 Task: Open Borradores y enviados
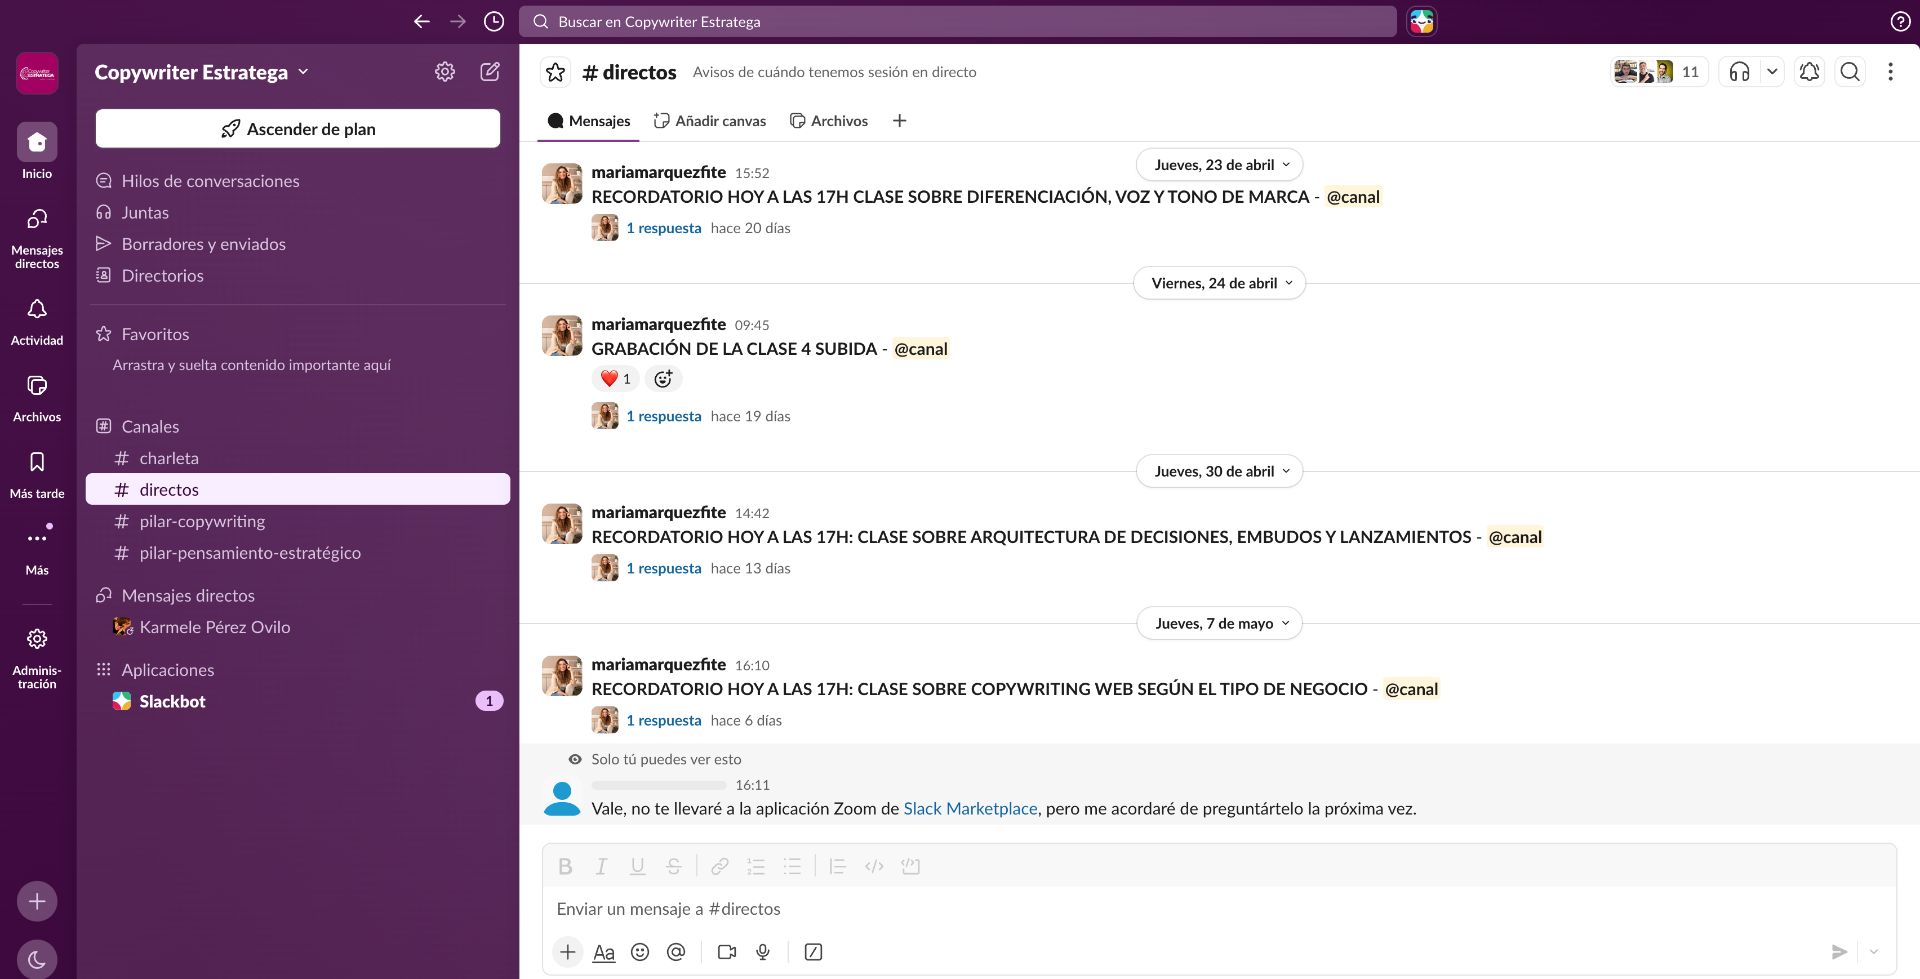[x=298, y=244]
